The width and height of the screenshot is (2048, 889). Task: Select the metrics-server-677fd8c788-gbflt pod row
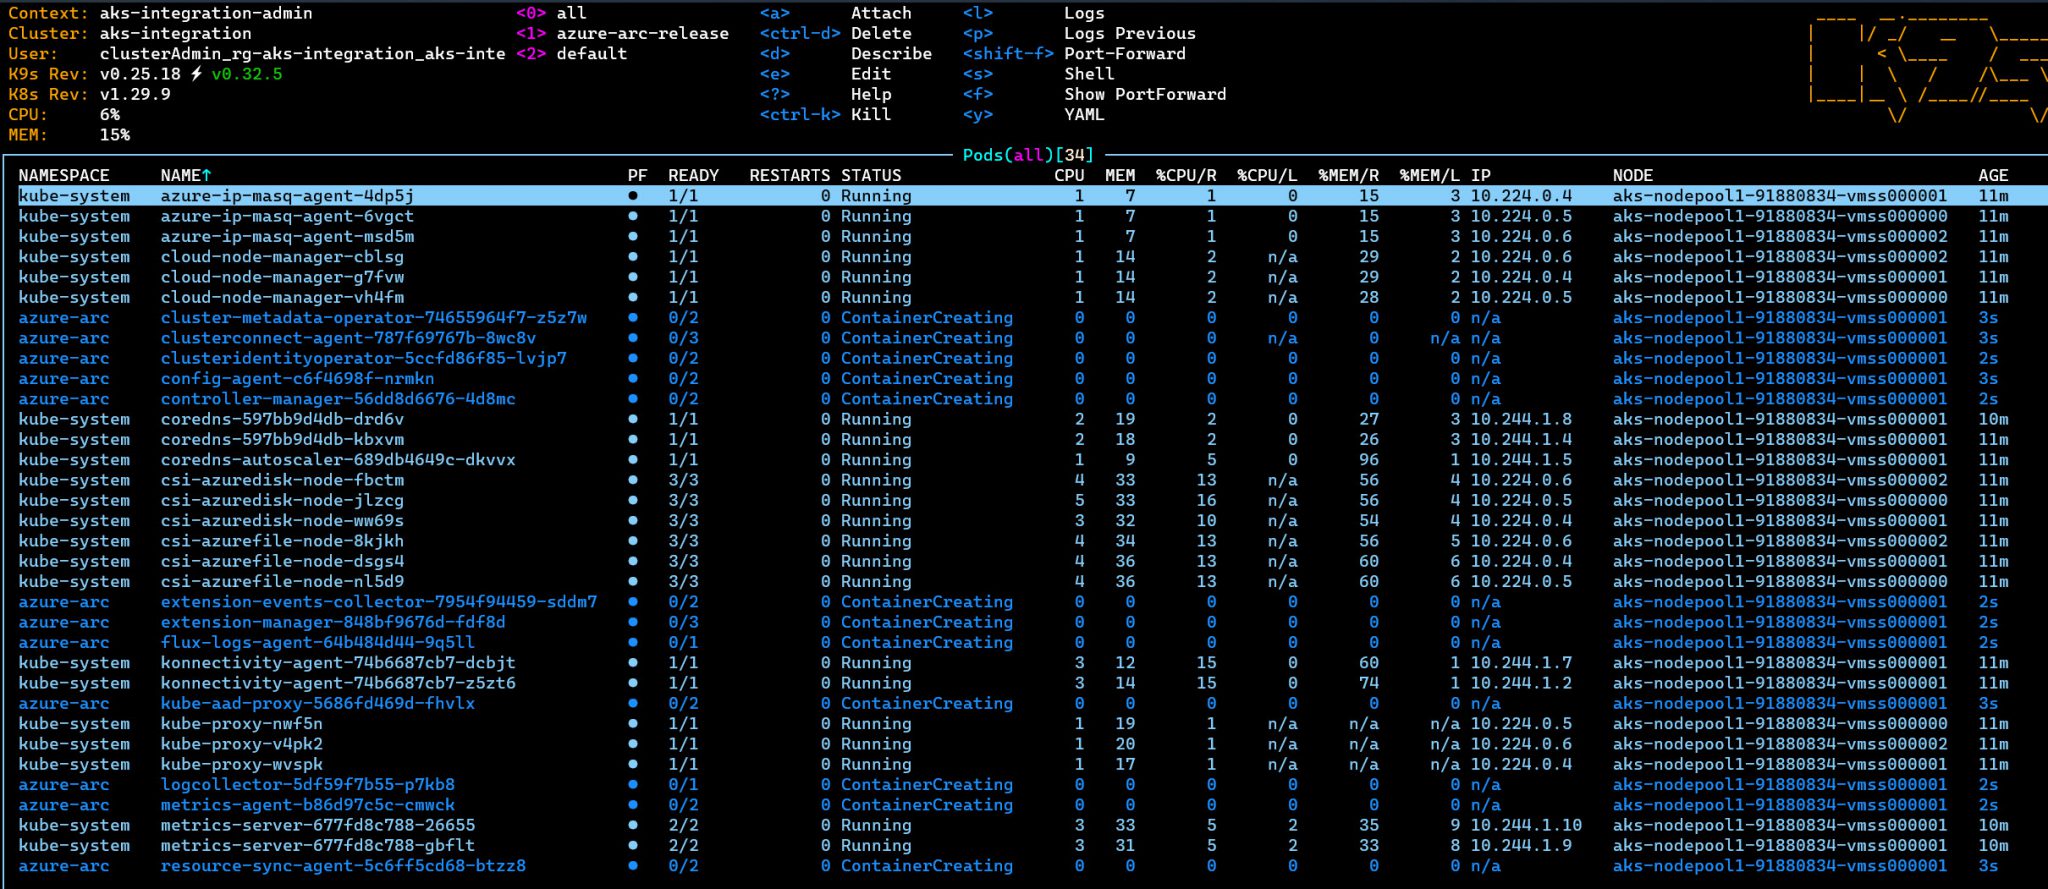coord(317,845)
